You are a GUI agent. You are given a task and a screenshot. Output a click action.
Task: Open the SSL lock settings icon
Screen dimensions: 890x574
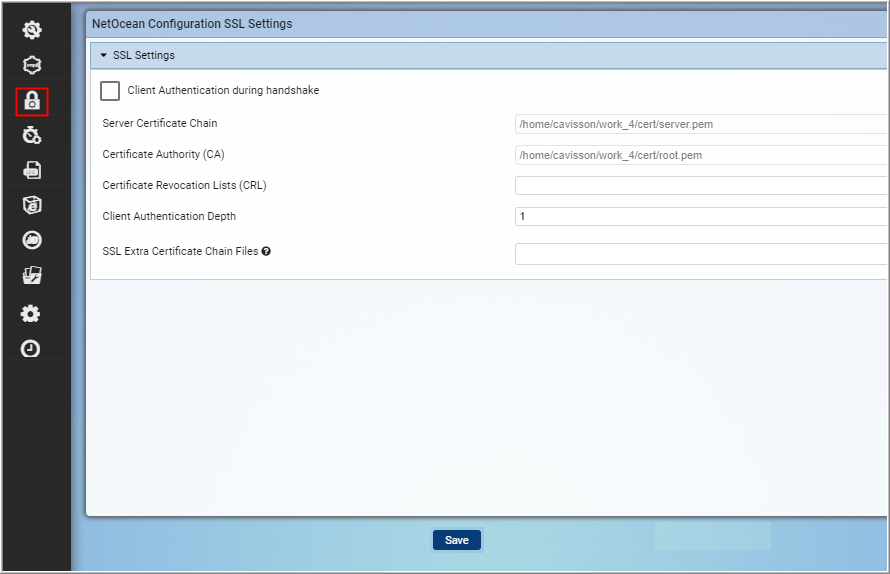[32, 102]
